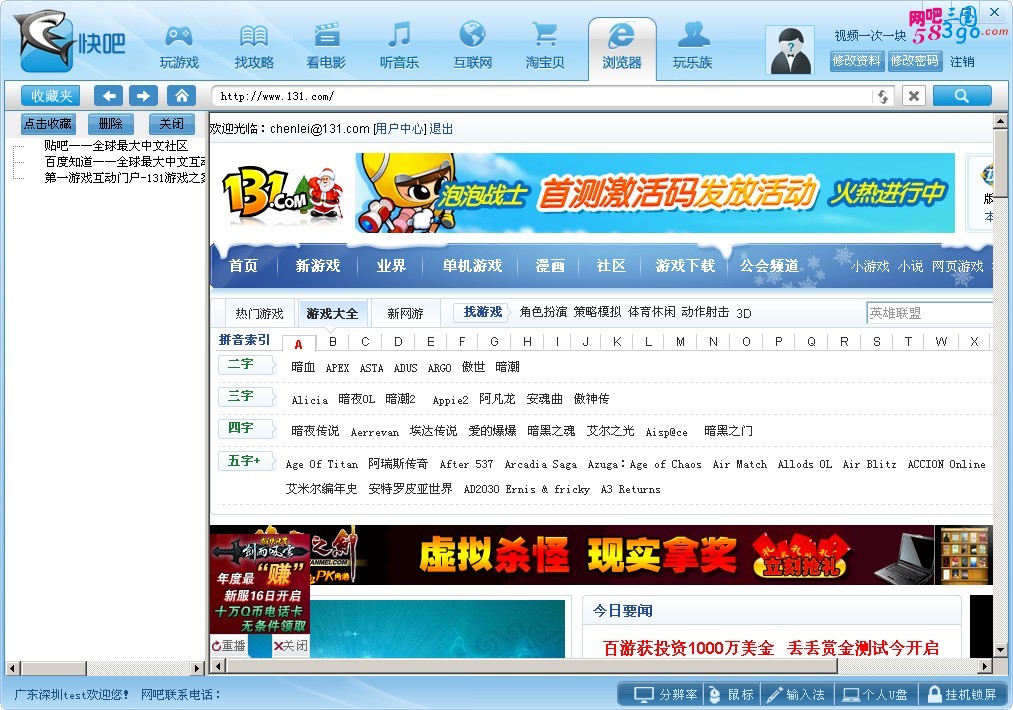Open the 首页 navigation item
This screenshot has width=1013, height=710.
tap(243, 266)
